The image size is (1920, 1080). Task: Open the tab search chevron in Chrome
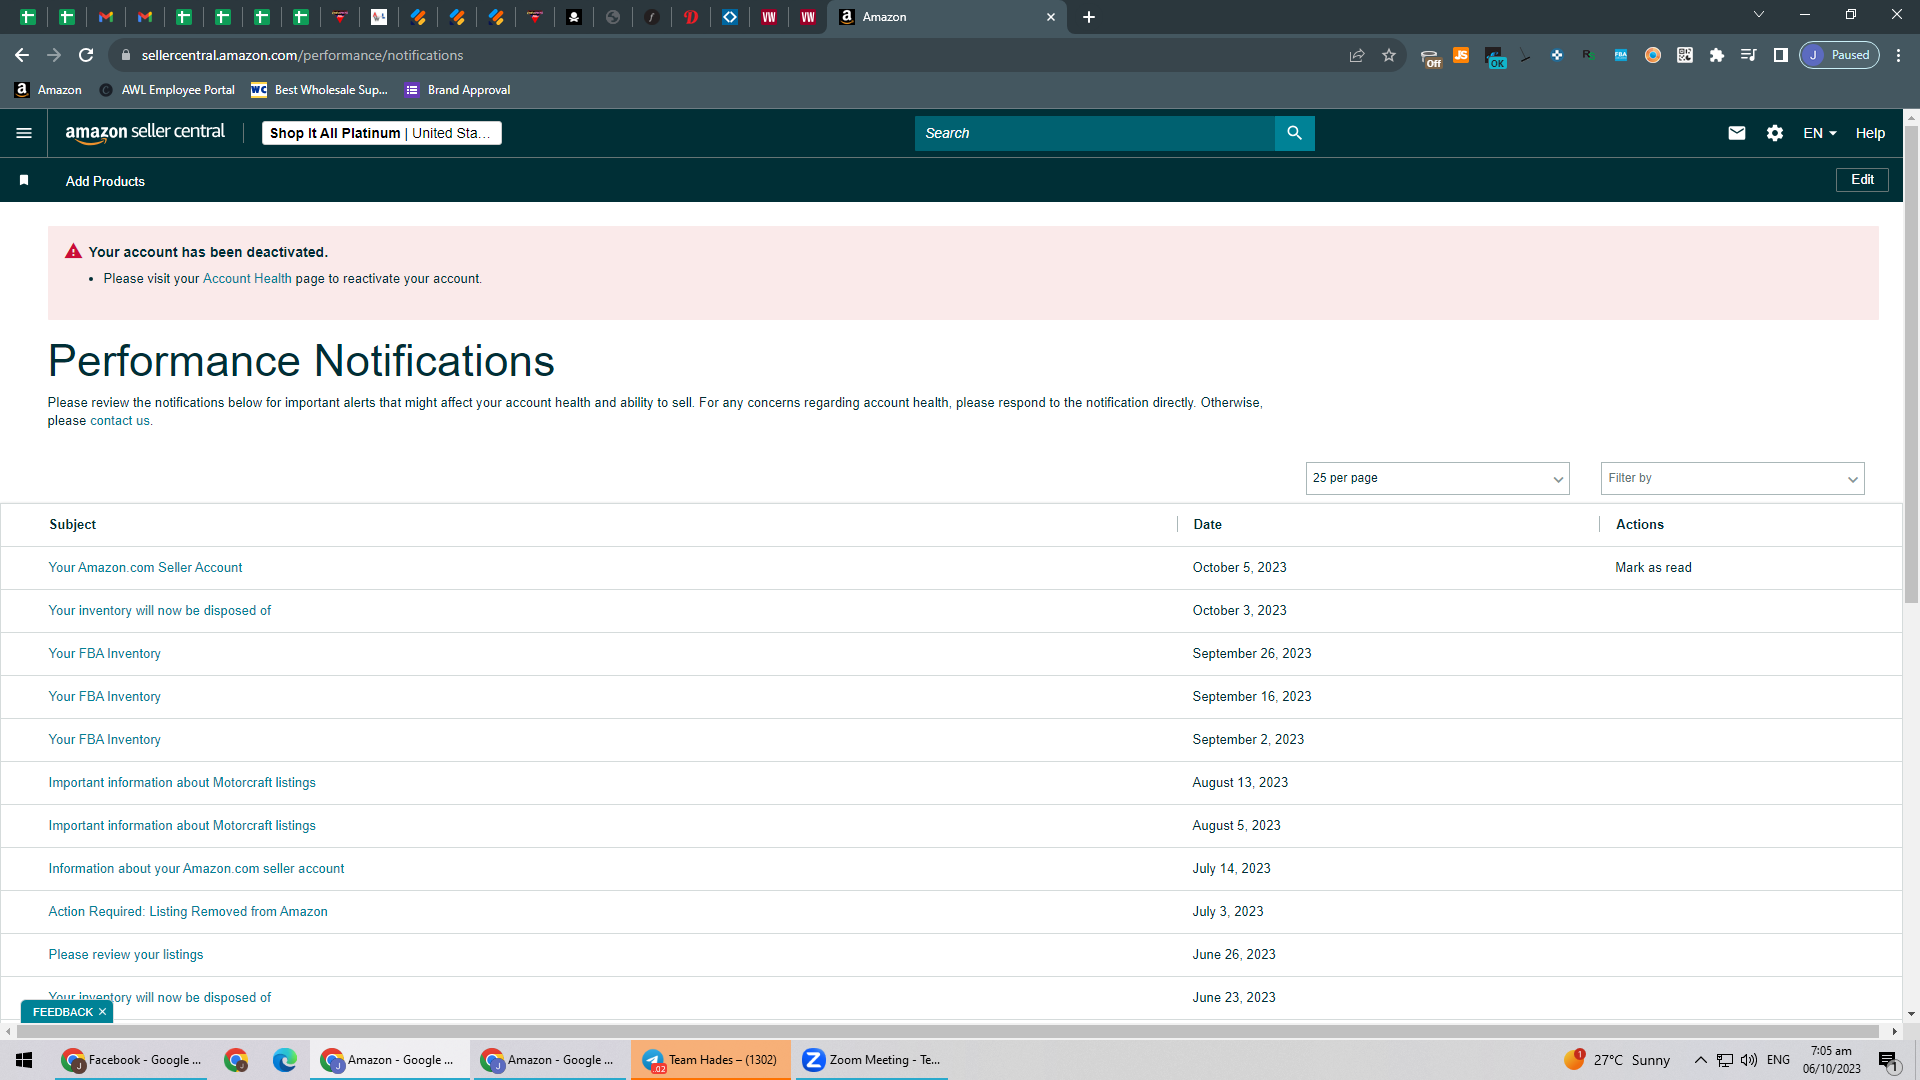tap(1759, 15)
